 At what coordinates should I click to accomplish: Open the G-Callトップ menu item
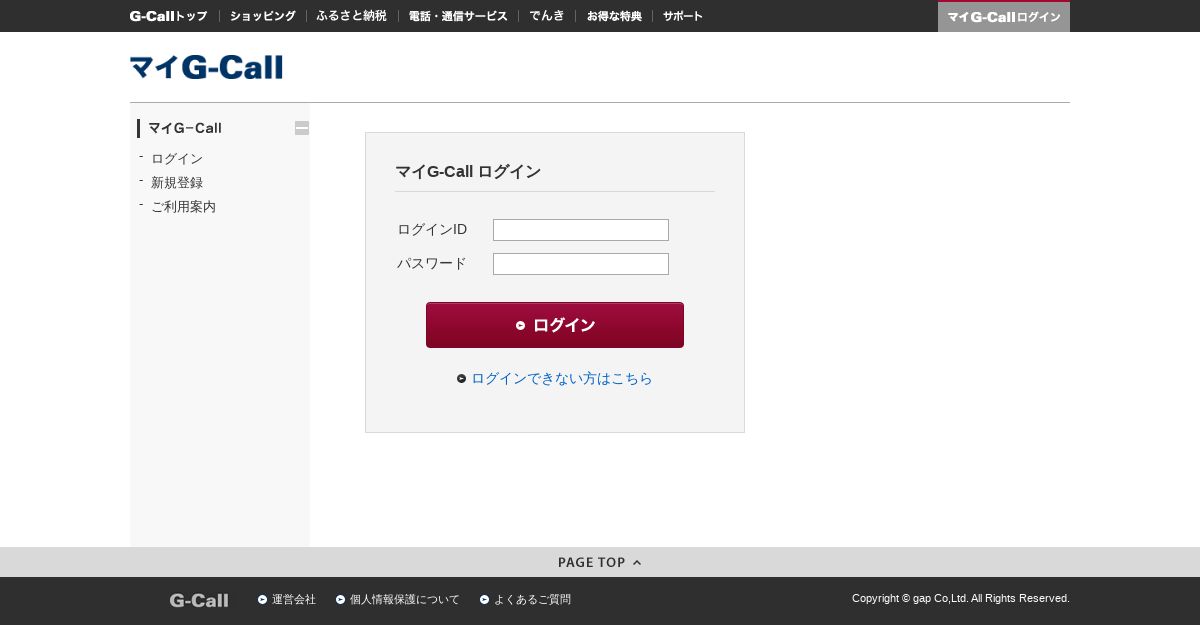[169, 16]
